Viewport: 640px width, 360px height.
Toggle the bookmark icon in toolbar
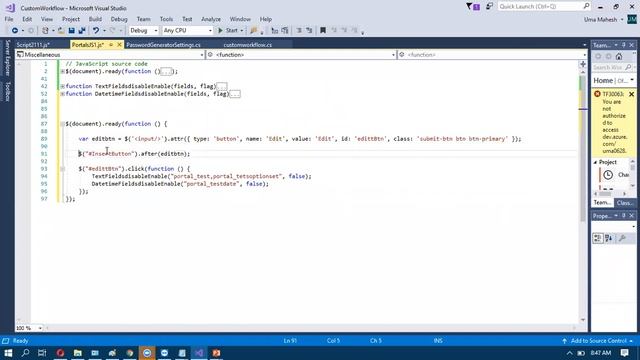point(323,30)
